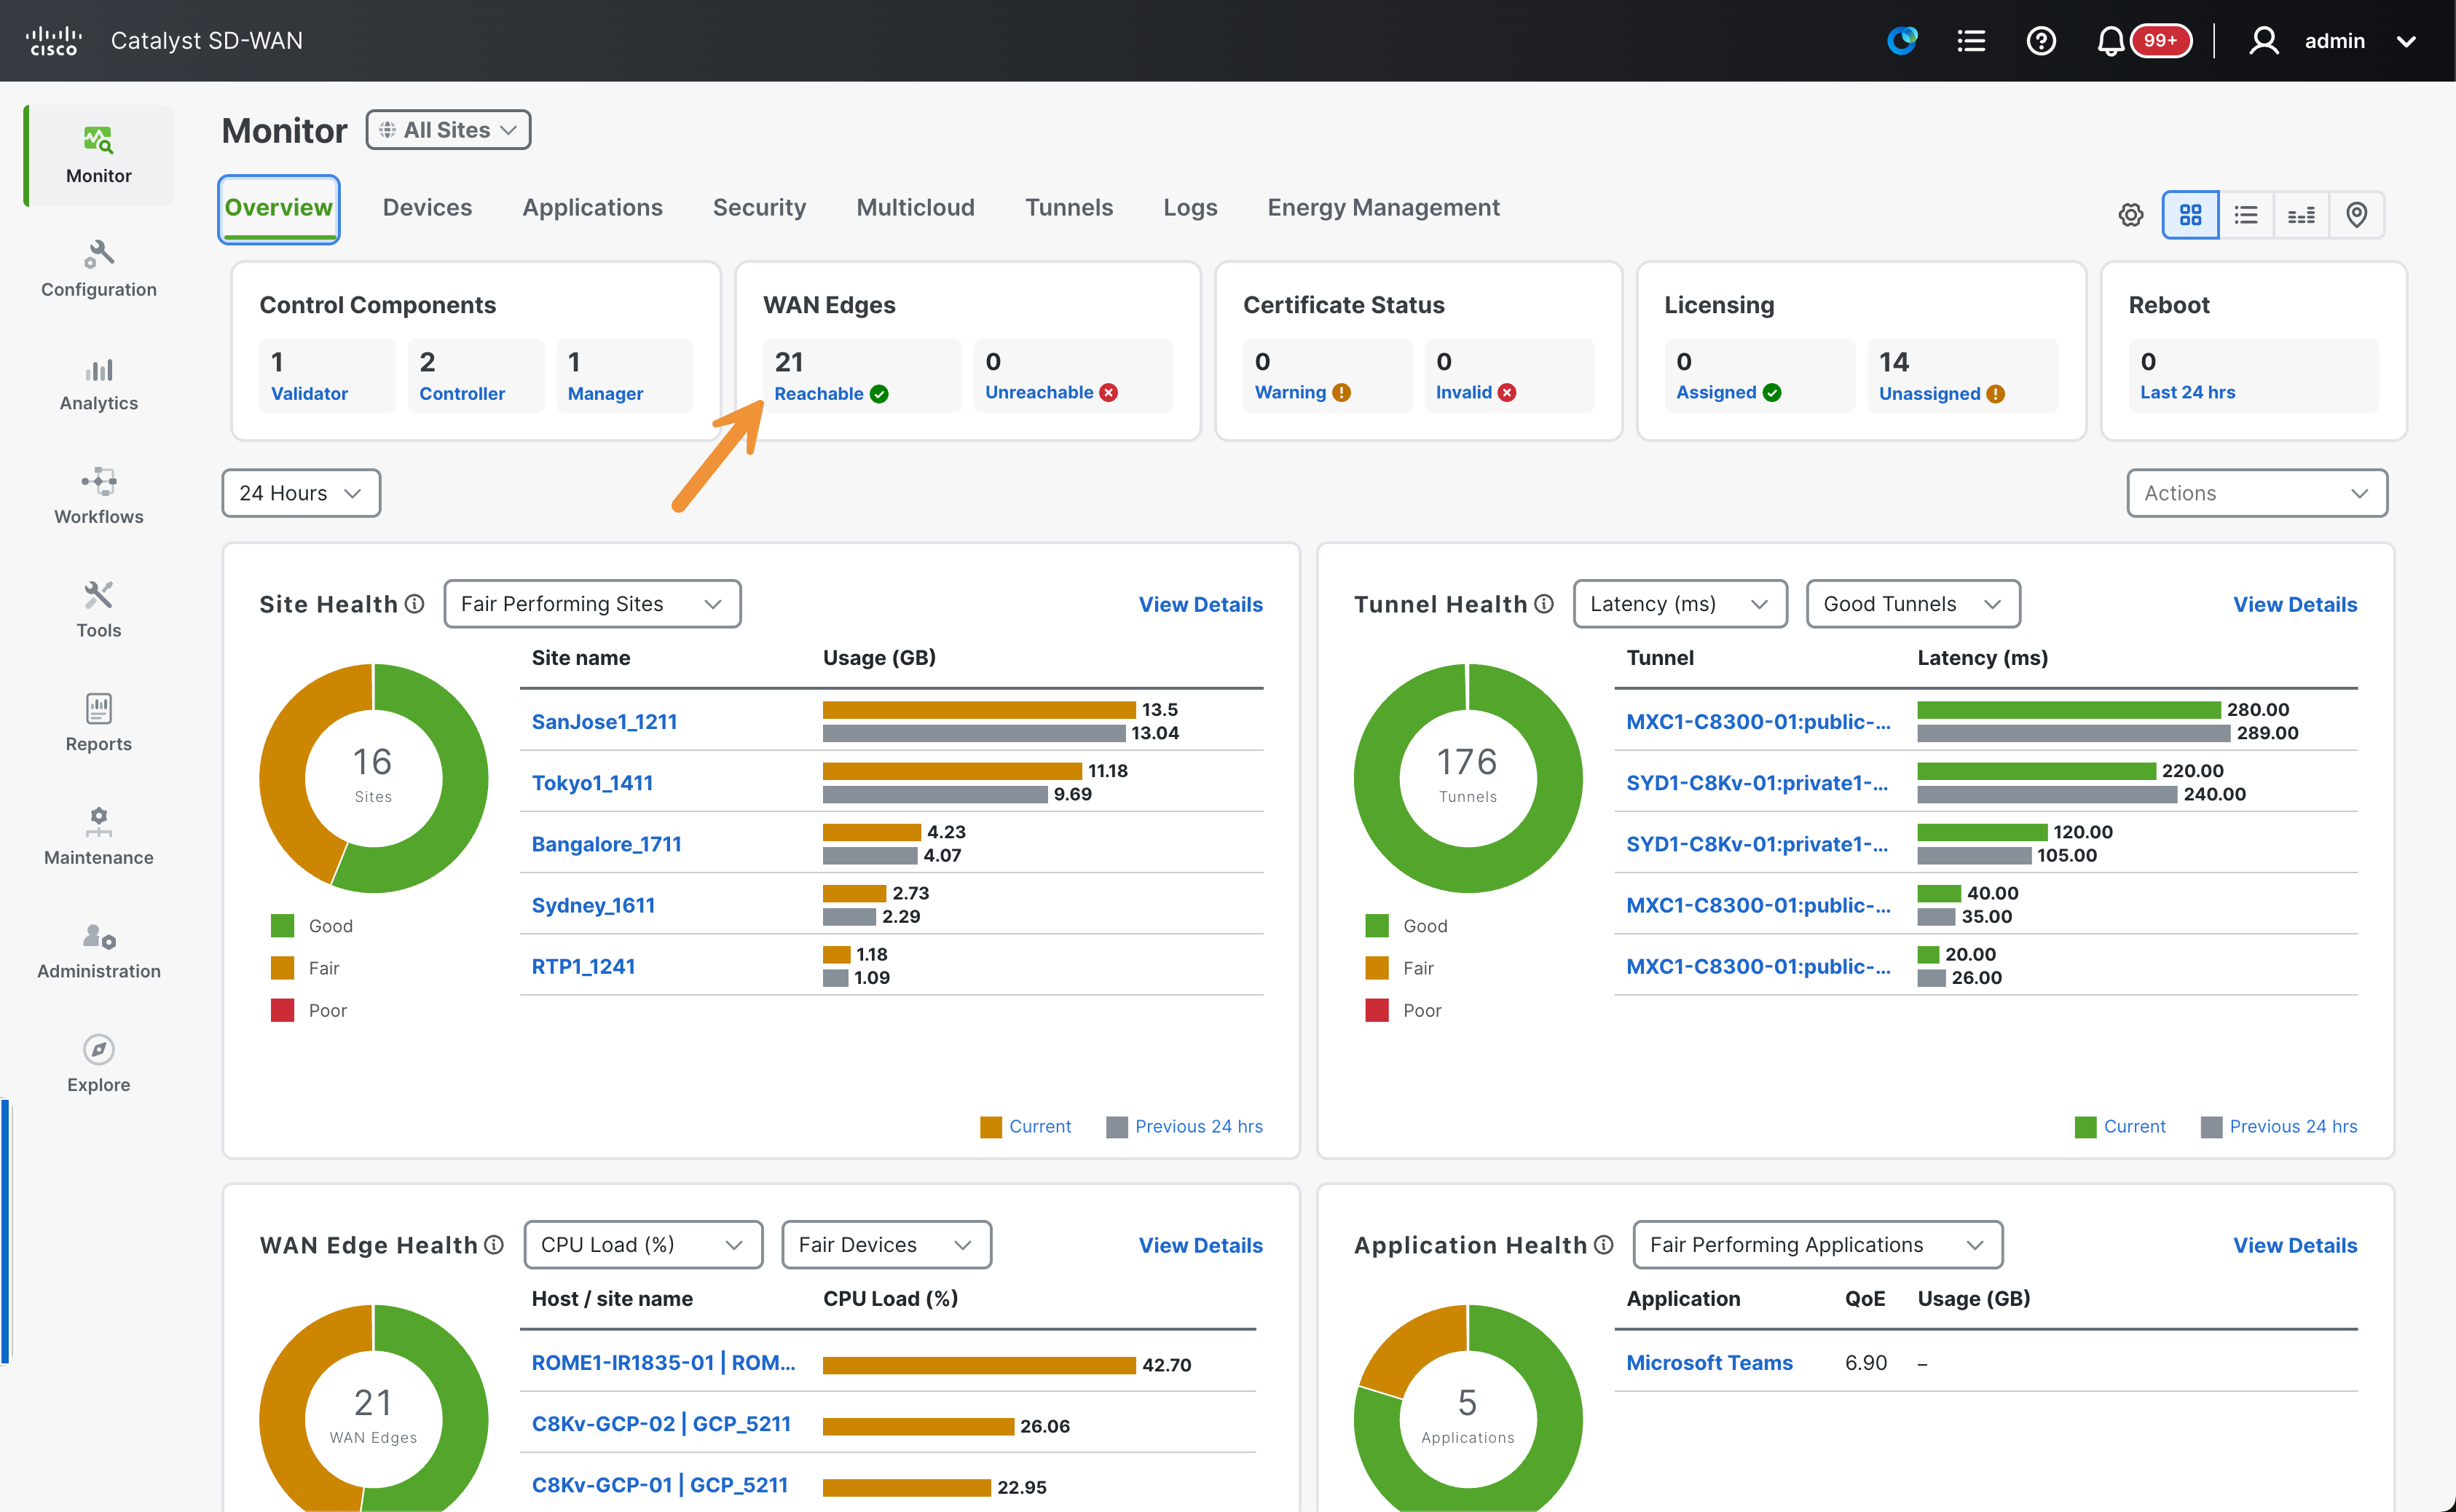Toggle the grid card view button
The width and height of the screenshot is (2456, 1512).
(x=2190, y=214)
